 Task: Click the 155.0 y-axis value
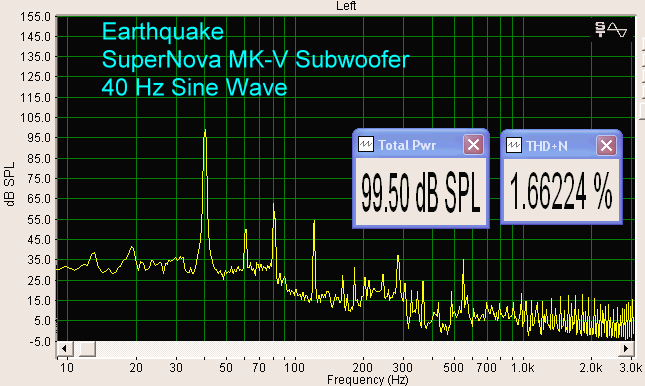[35, 17]
